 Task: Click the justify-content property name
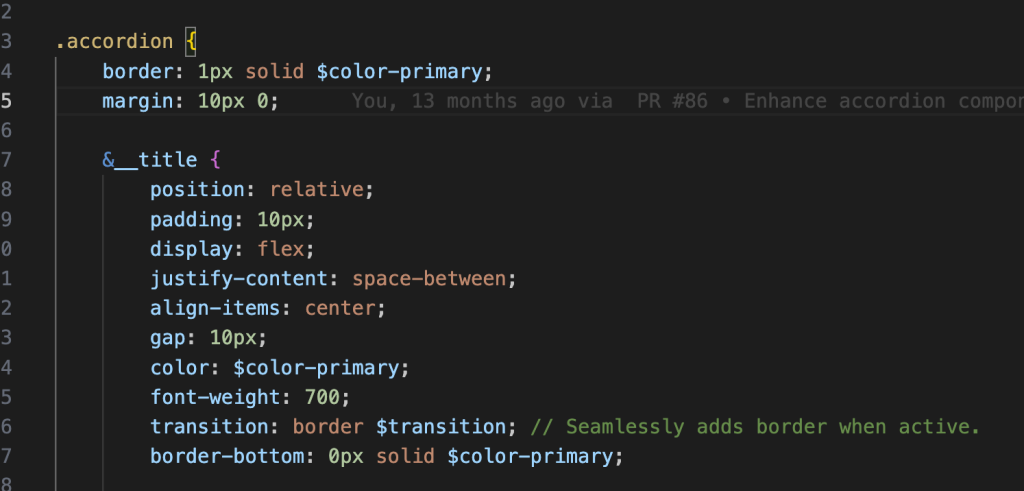tap(236, 277)
